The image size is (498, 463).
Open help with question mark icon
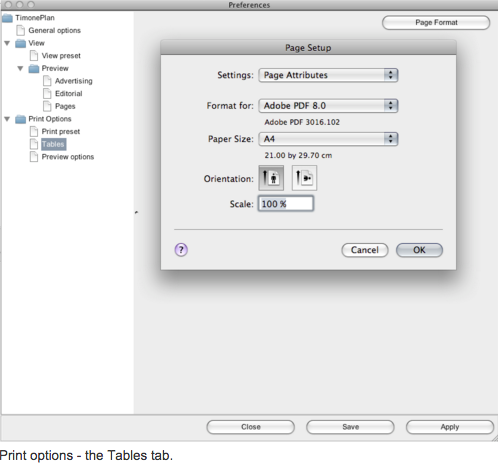coord(181,250)
